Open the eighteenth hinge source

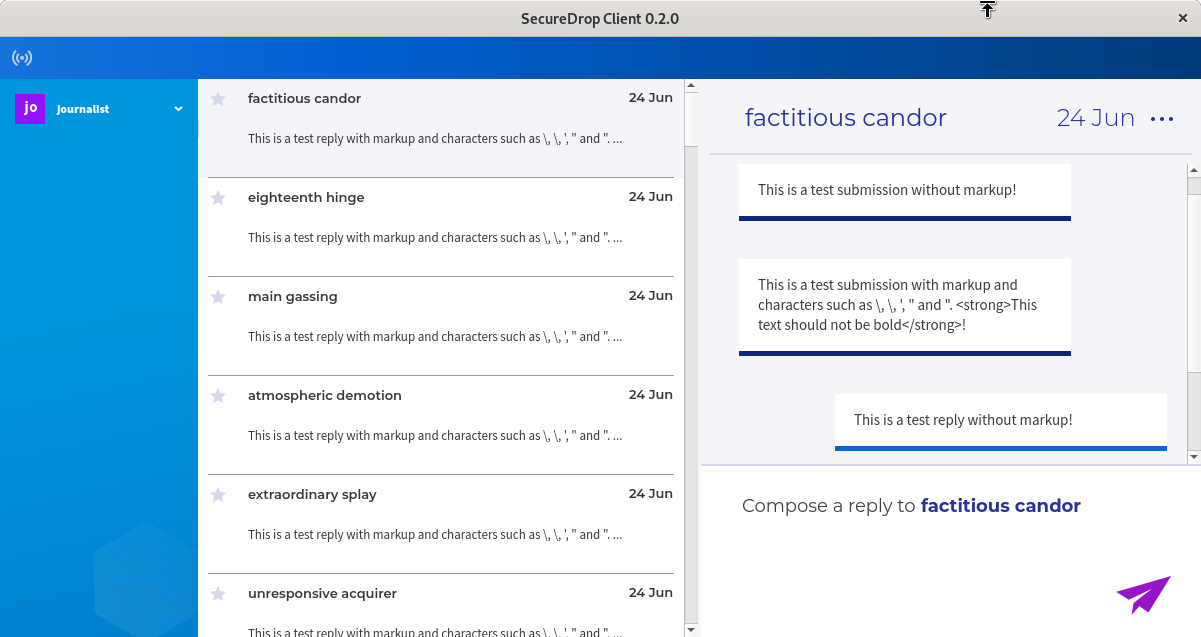click(441, 227)
